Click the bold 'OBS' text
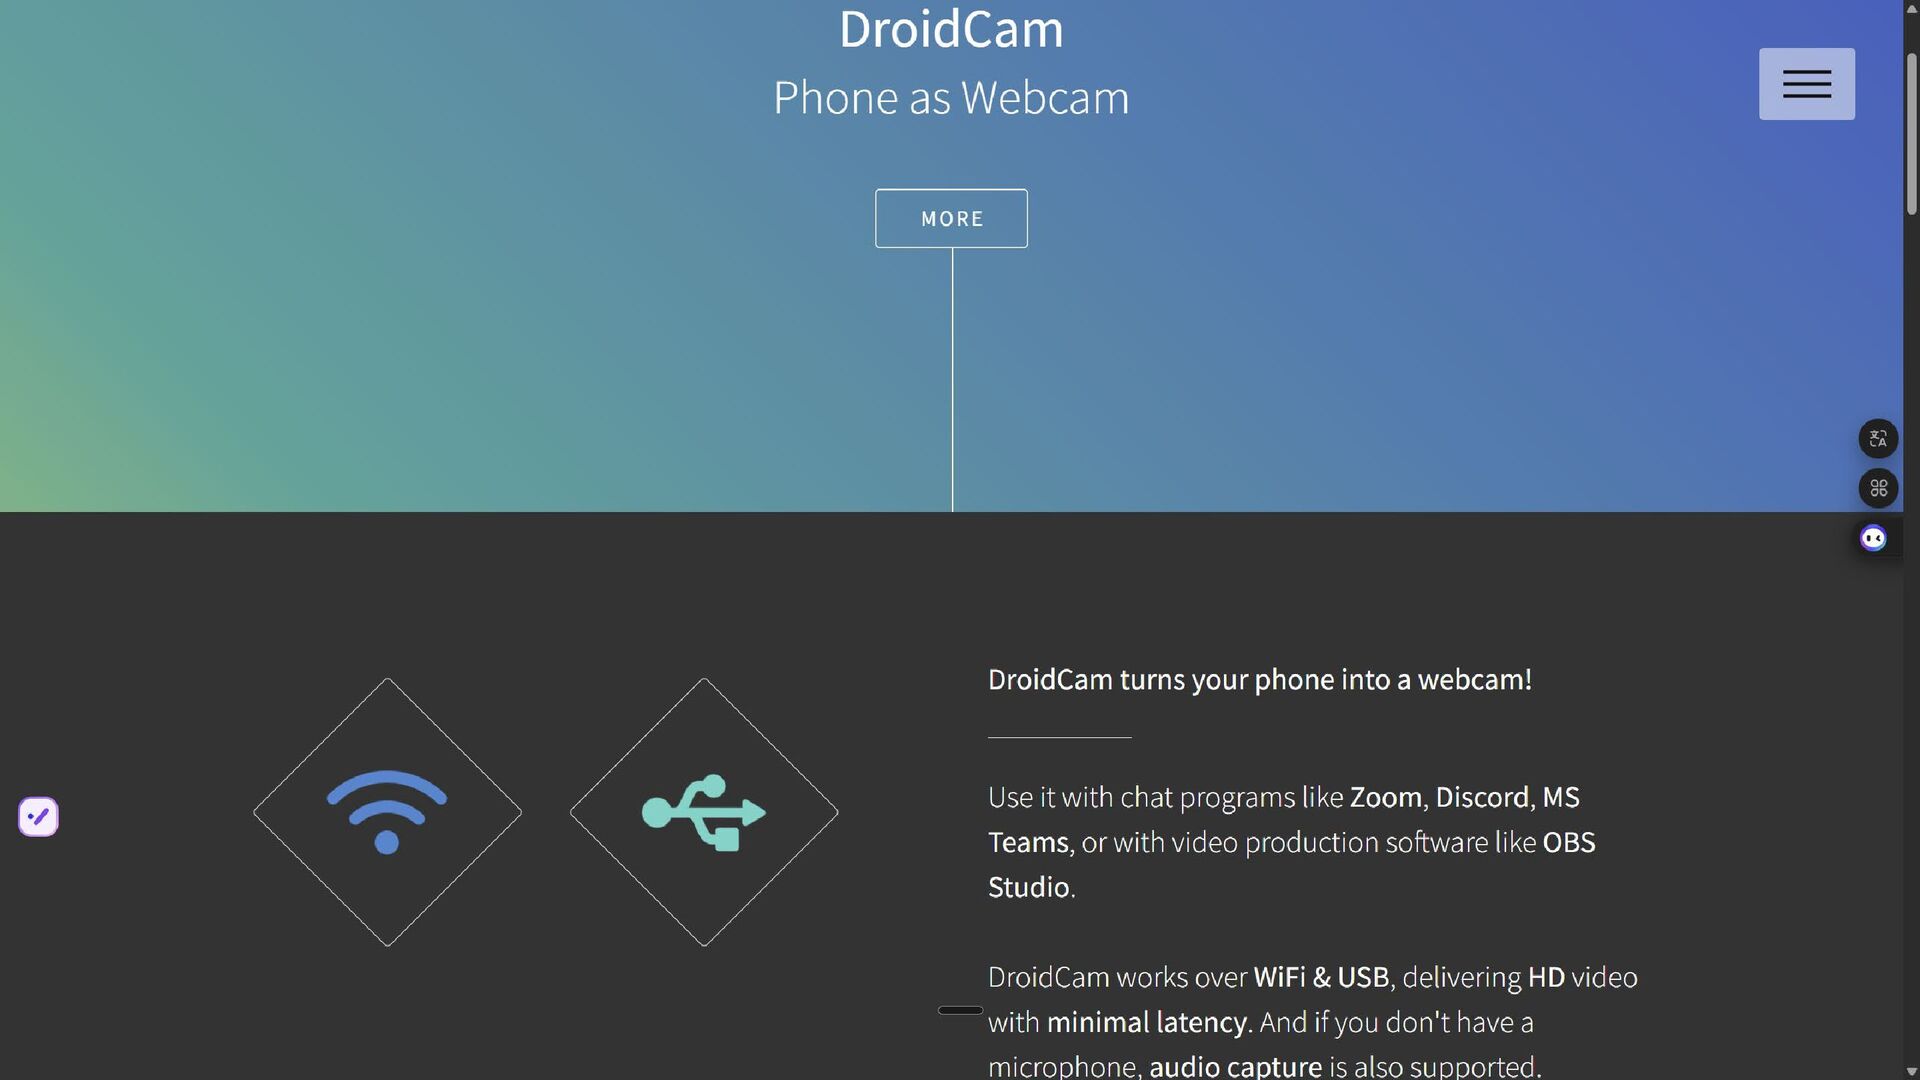Image resolution: width=1920 pixels, height=1080 pixels. tap(1569, 843)
